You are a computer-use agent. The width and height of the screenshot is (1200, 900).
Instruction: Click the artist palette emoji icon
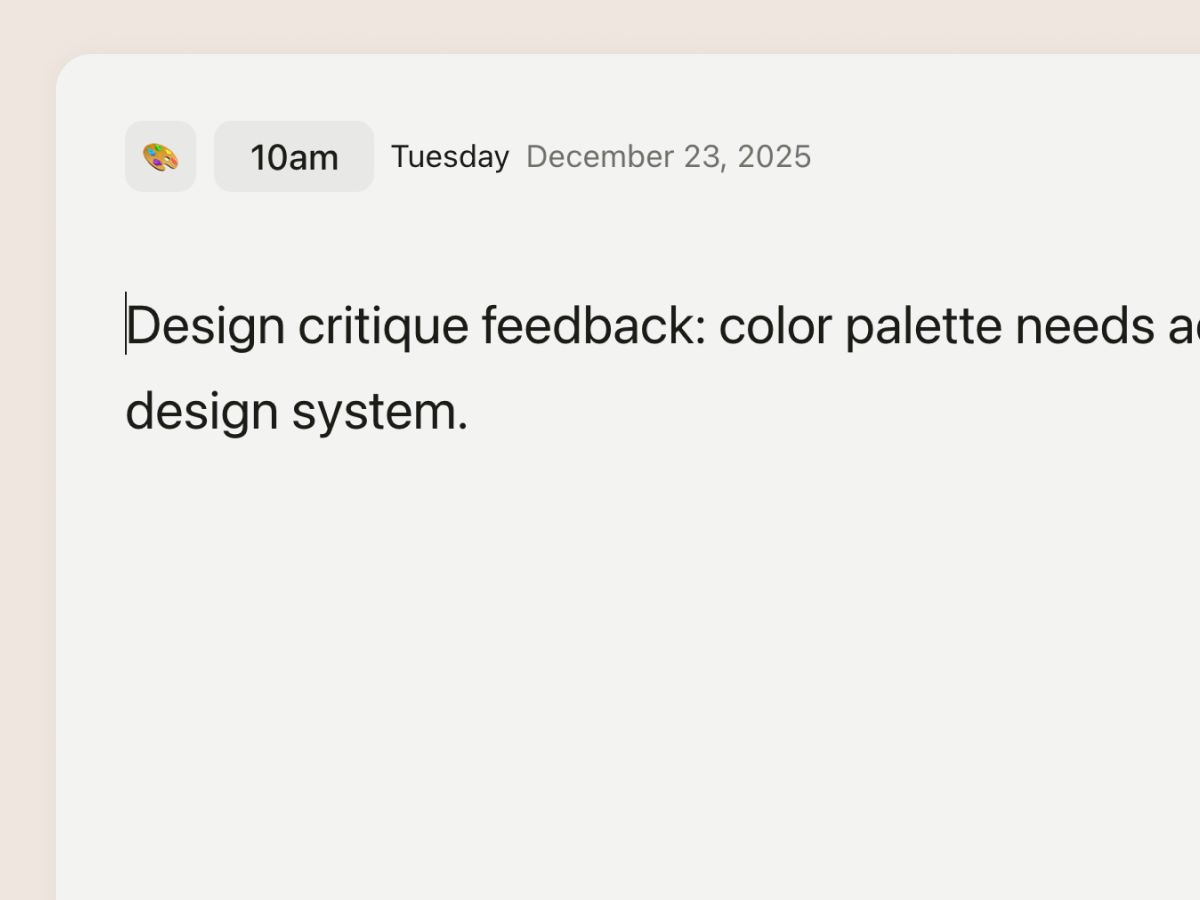(160, 157)
